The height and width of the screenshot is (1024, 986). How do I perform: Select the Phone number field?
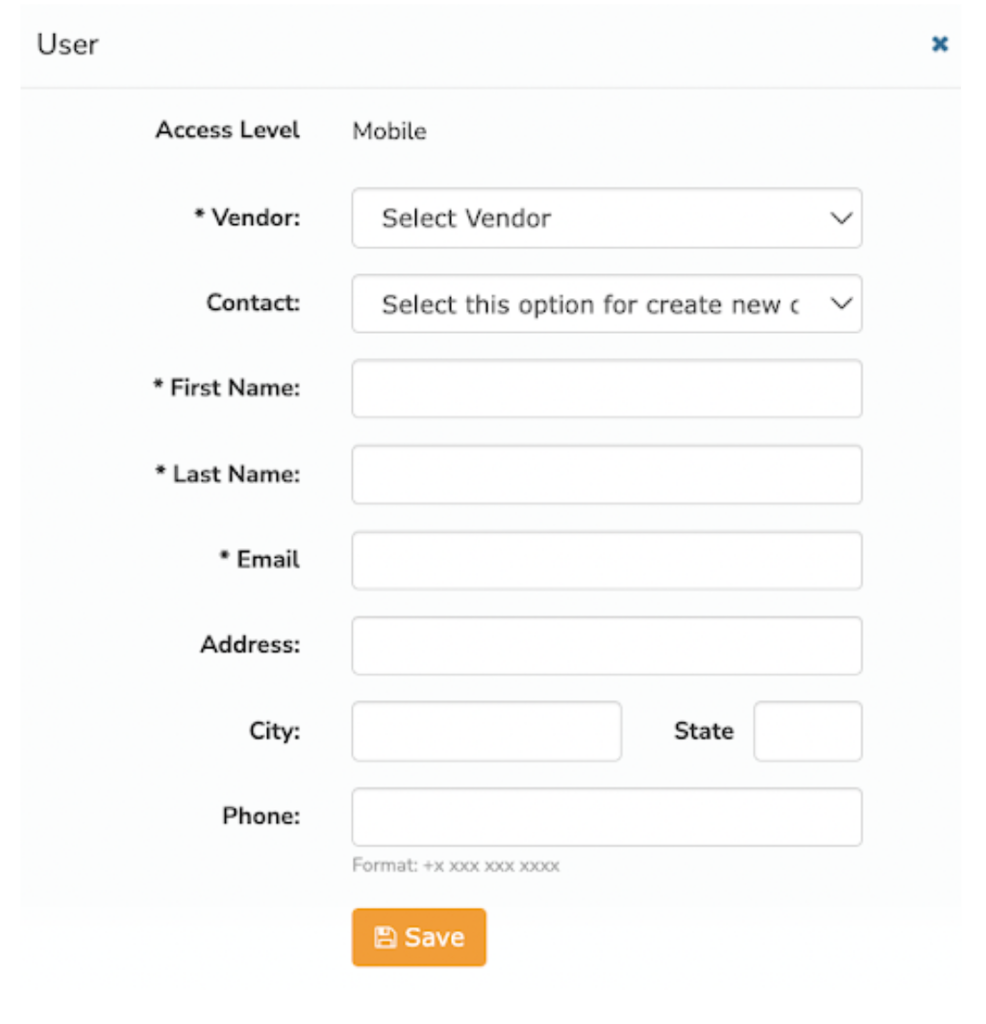607,817
